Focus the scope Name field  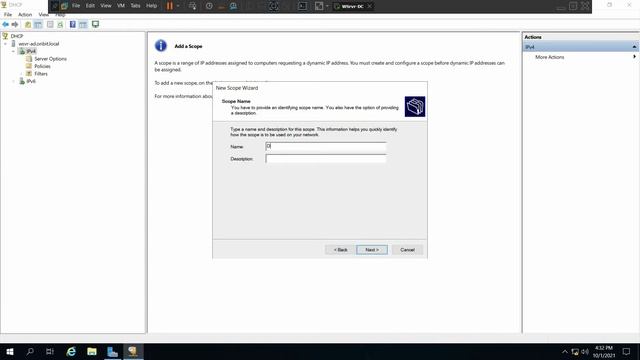(326, 146)
